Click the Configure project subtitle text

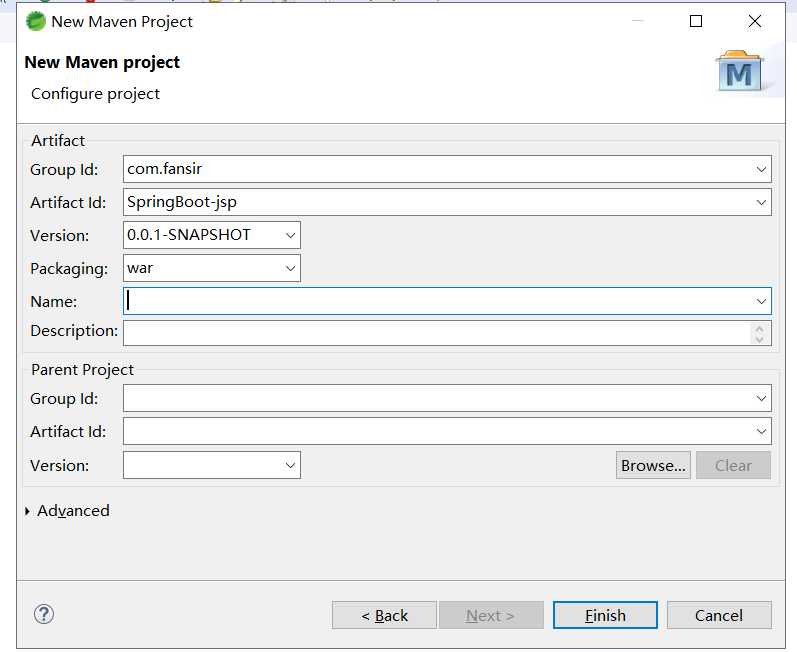click(95, 94)
